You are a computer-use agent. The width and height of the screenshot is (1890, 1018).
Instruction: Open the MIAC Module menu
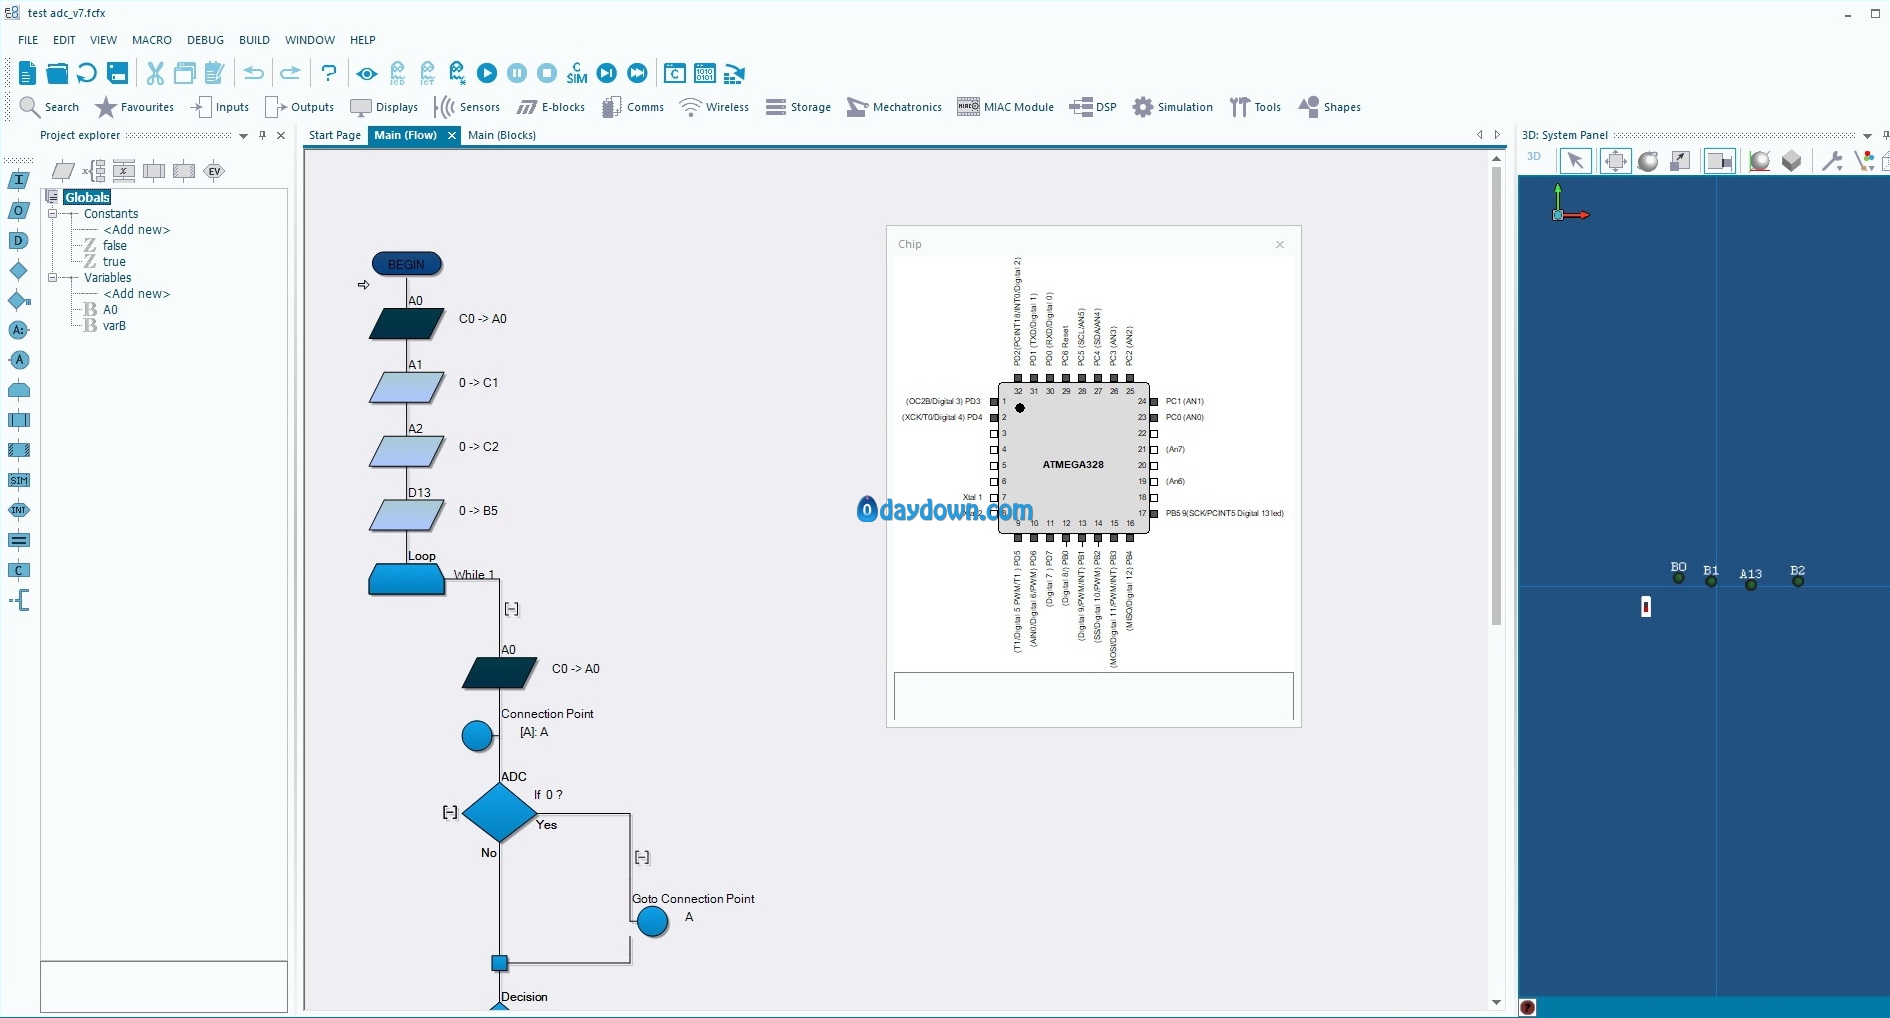1005,107
